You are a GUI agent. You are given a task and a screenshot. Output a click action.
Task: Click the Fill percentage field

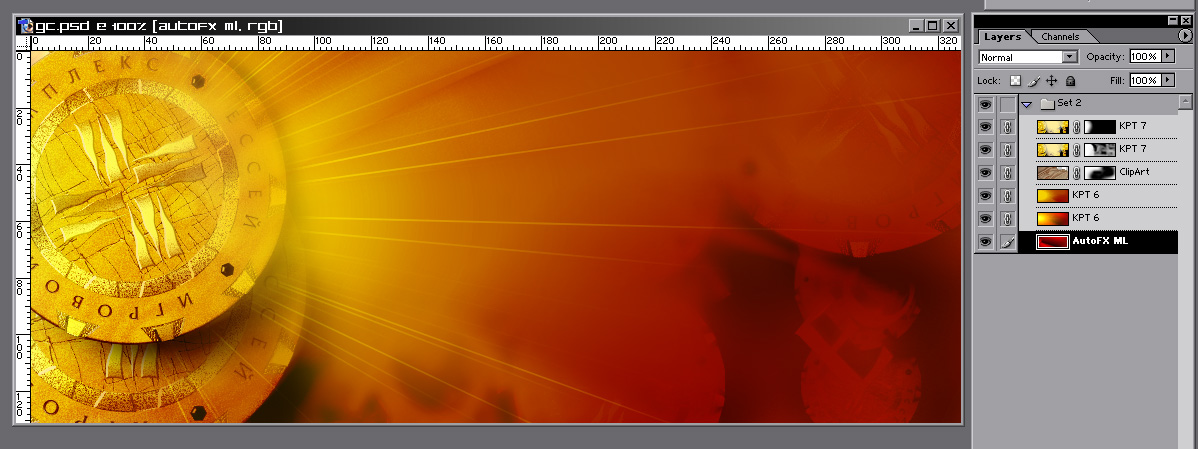(x=1145, y=80)
